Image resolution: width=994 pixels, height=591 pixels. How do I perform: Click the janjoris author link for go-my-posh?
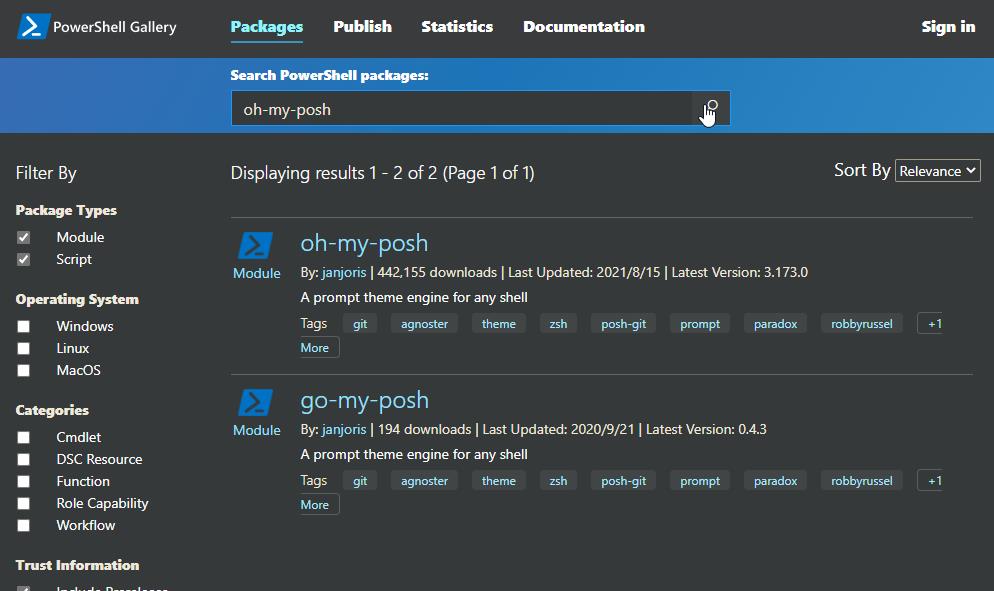[x=345, y=430]
